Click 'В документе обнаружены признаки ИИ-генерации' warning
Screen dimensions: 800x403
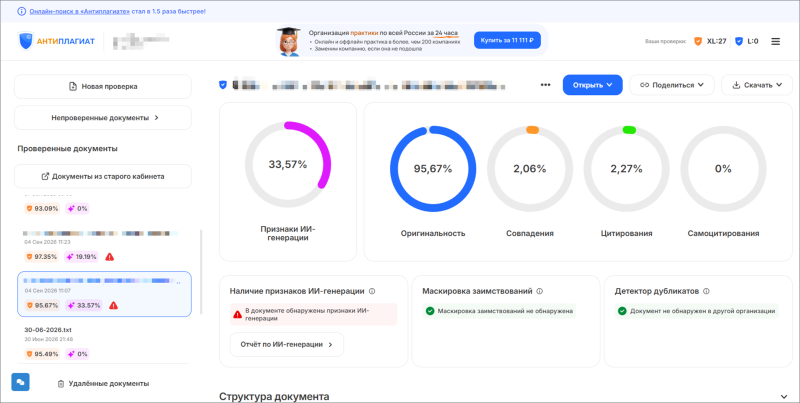(x=313, y=314)
